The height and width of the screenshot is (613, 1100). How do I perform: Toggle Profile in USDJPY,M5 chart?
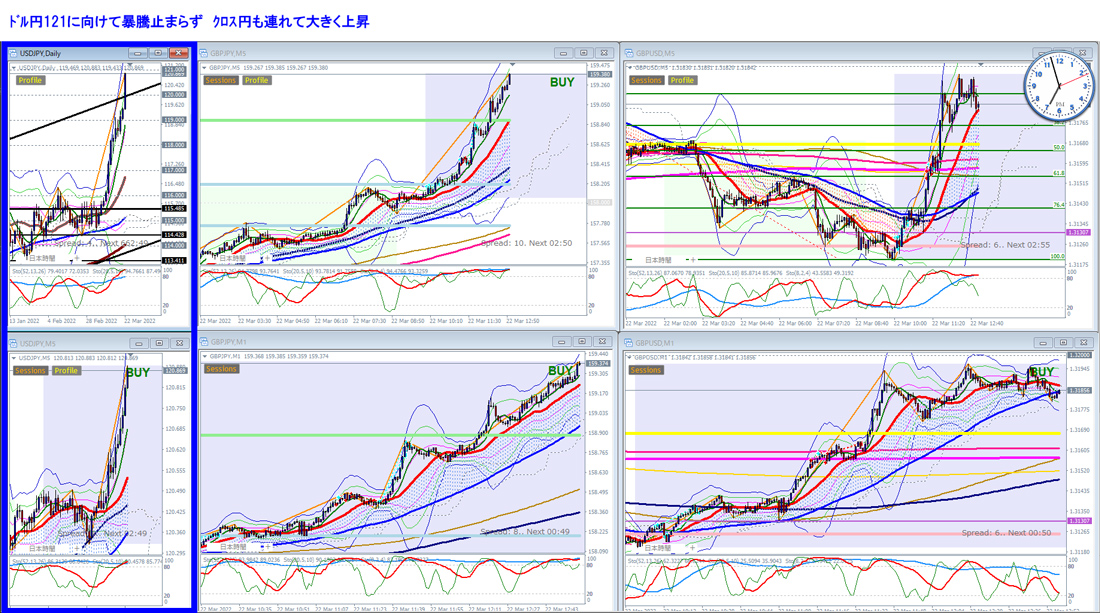pyautogui.click(x=66, y=371)
